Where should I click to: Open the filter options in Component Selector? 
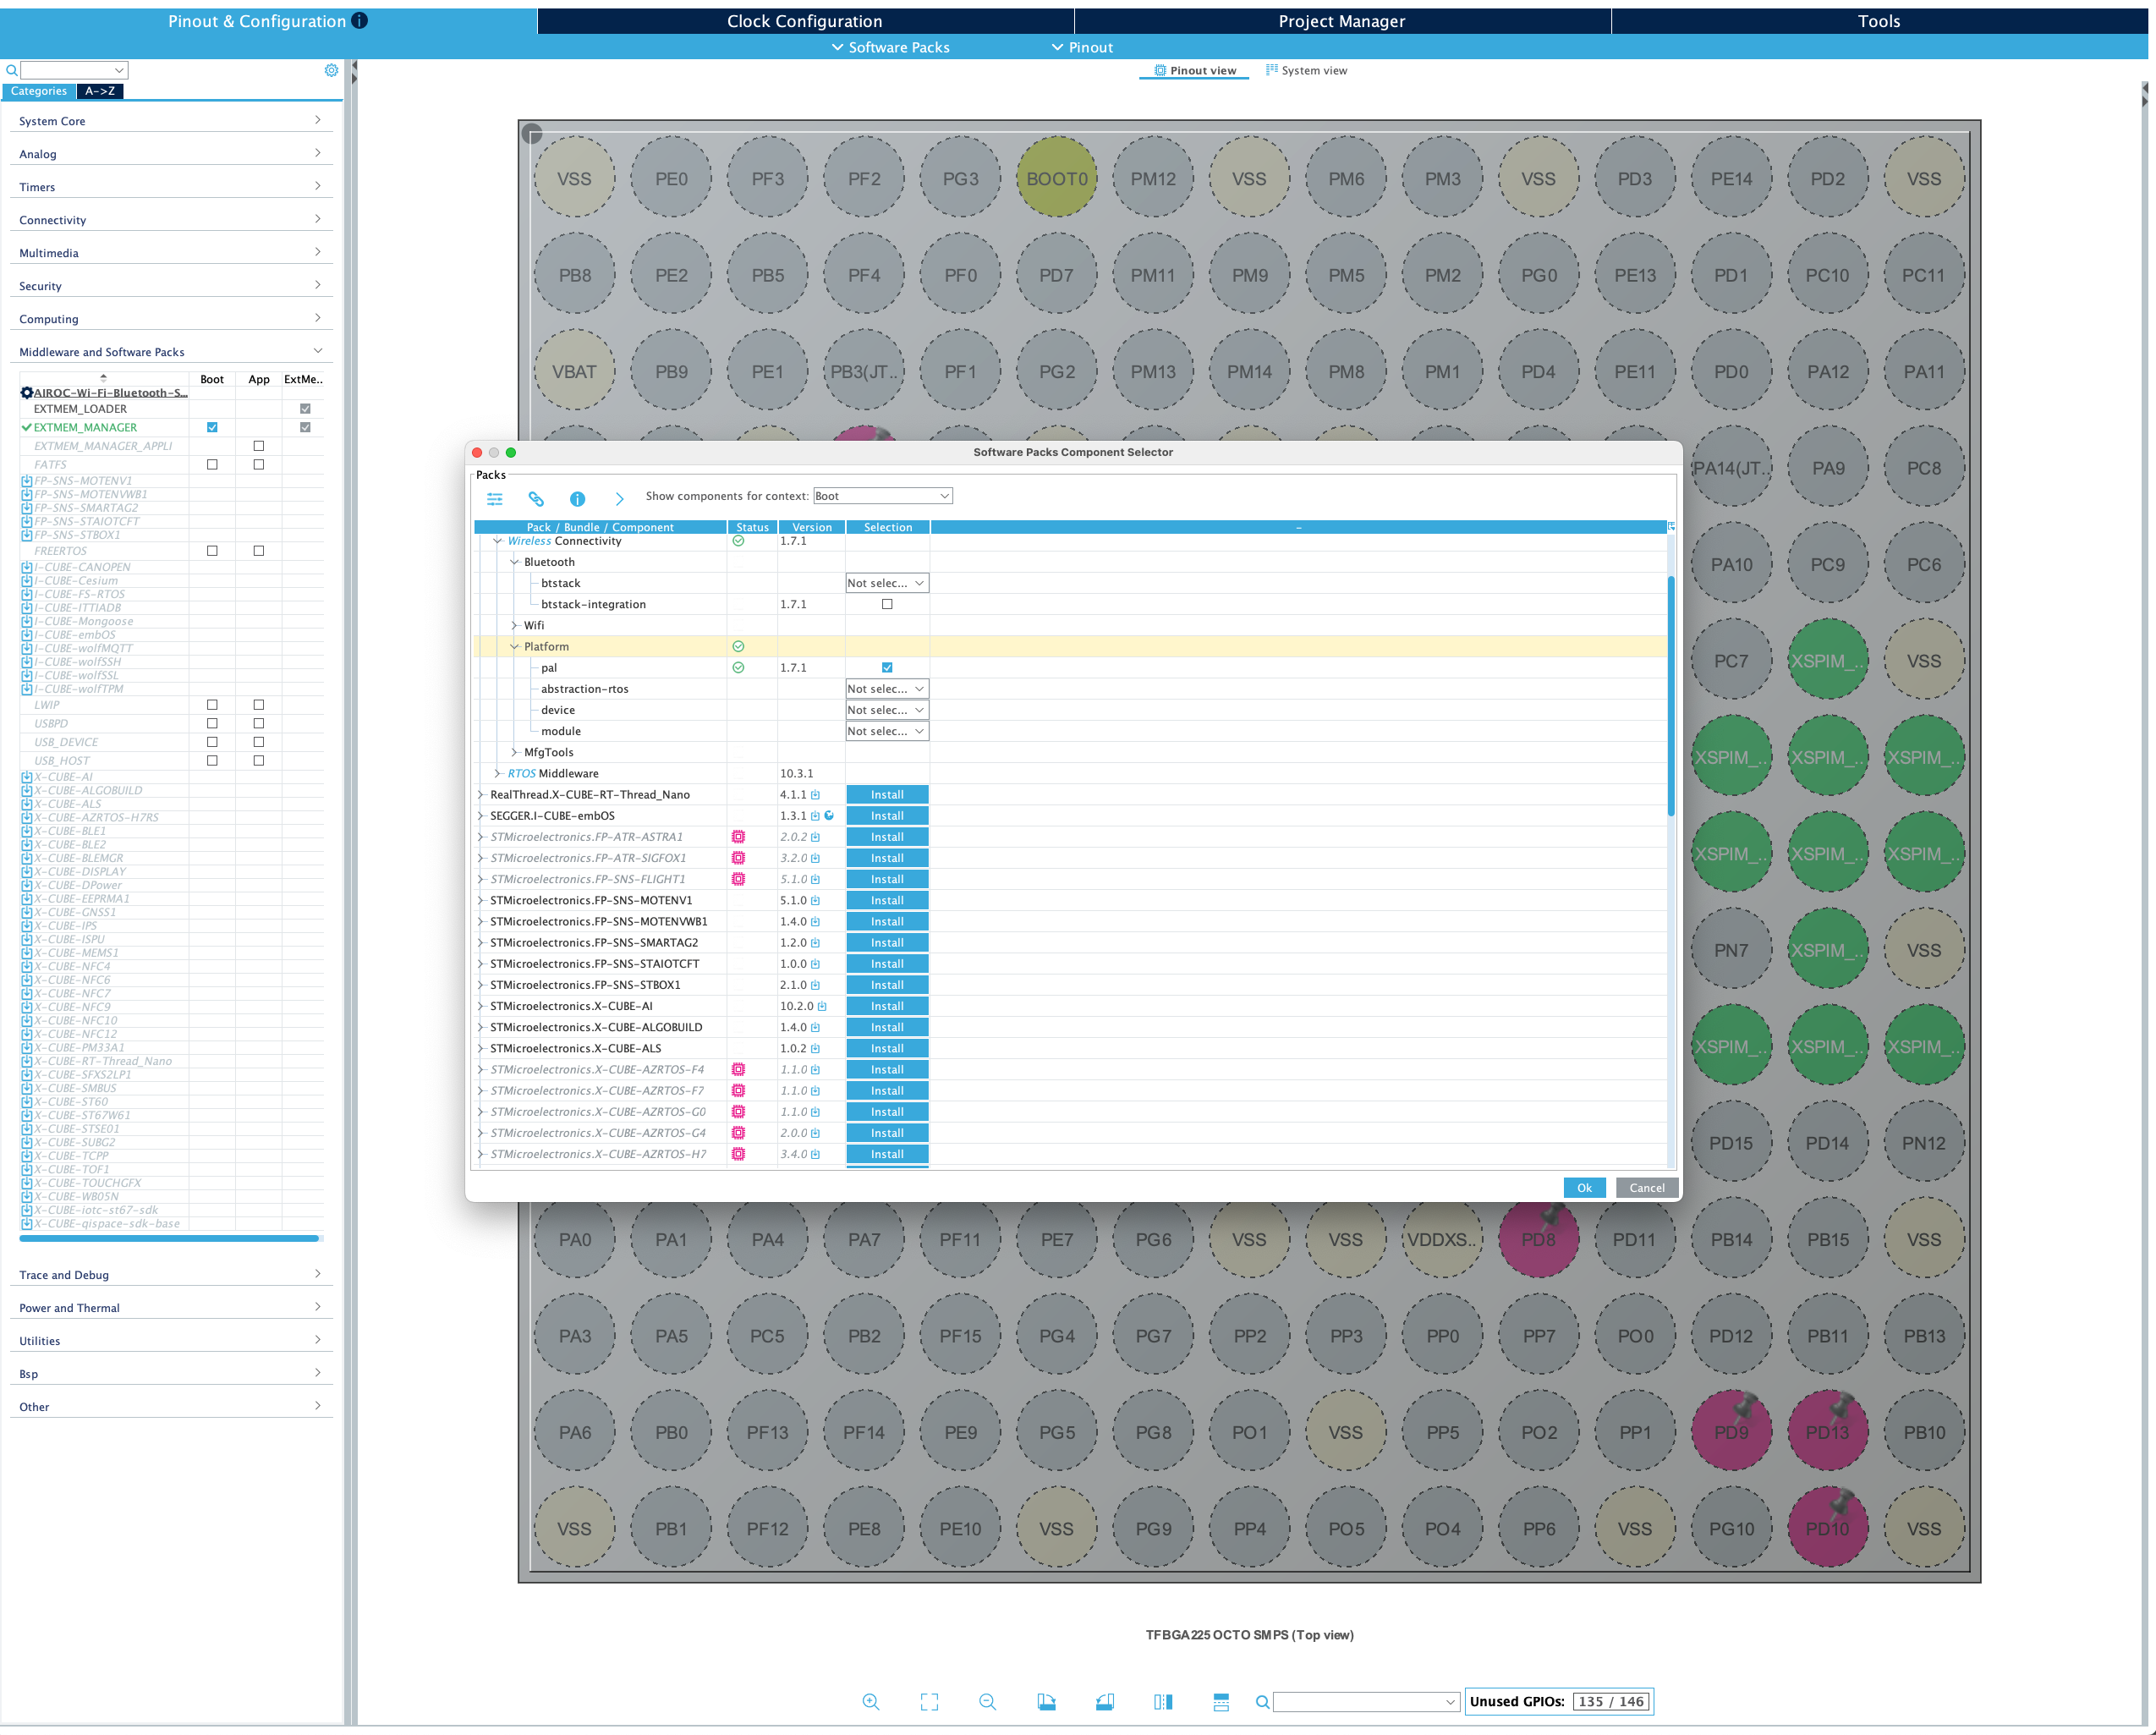point(495,498)
